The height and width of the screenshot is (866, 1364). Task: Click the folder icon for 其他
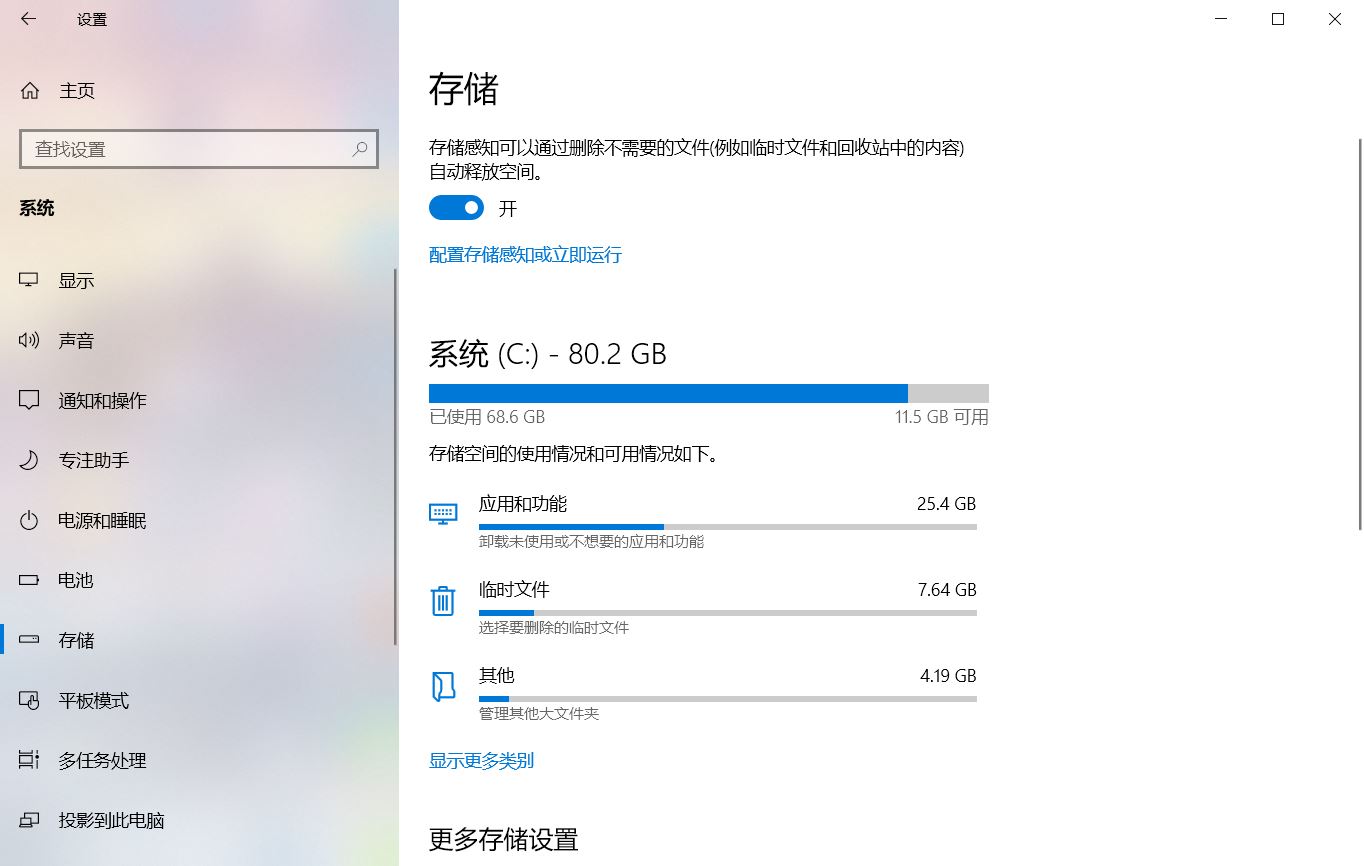coord(442,687)
